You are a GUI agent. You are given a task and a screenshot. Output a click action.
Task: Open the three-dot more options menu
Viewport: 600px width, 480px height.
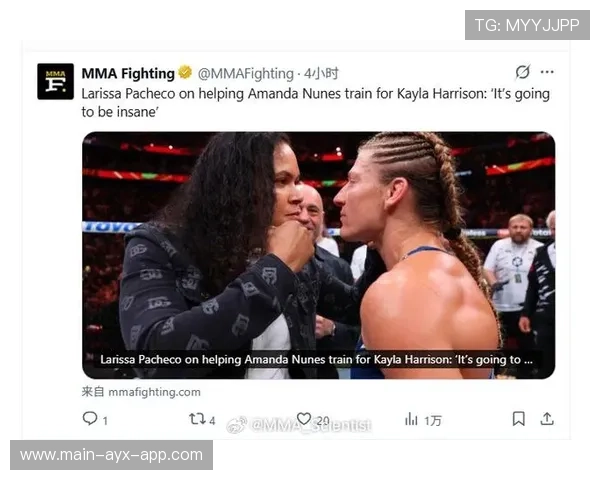tap(547, 72)
